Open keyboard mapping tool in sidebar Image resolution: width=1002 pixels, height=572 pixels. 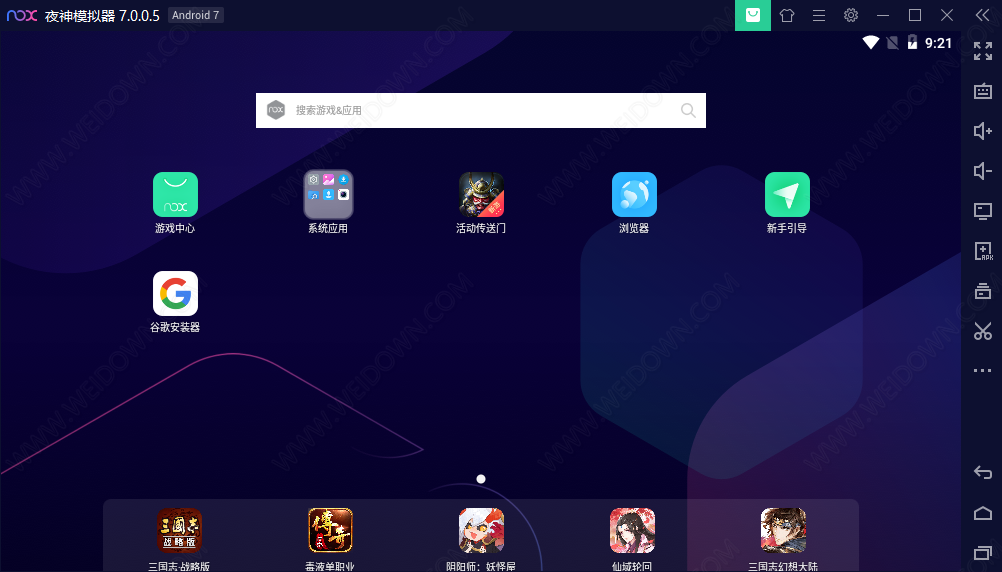(x=983, y=91)
